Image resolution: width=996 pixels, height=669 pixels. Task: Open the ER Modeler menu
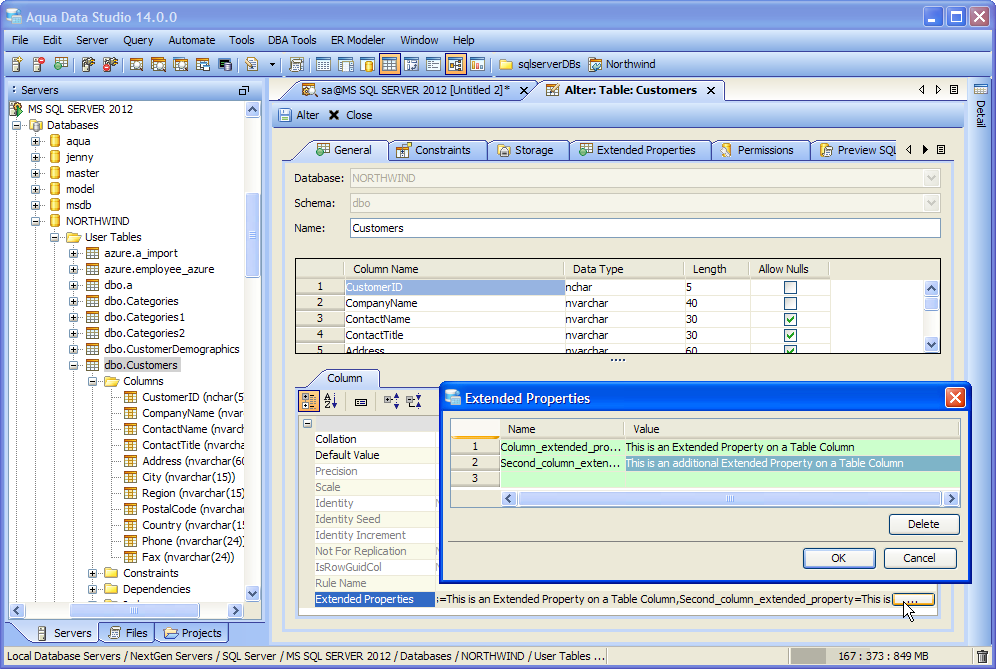coord(358,40)
